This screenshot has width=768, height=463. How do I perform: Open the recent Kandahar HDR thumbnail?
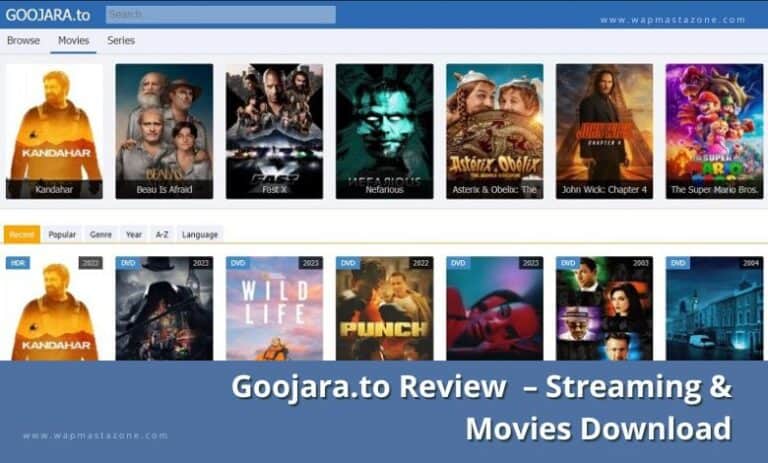54,308
